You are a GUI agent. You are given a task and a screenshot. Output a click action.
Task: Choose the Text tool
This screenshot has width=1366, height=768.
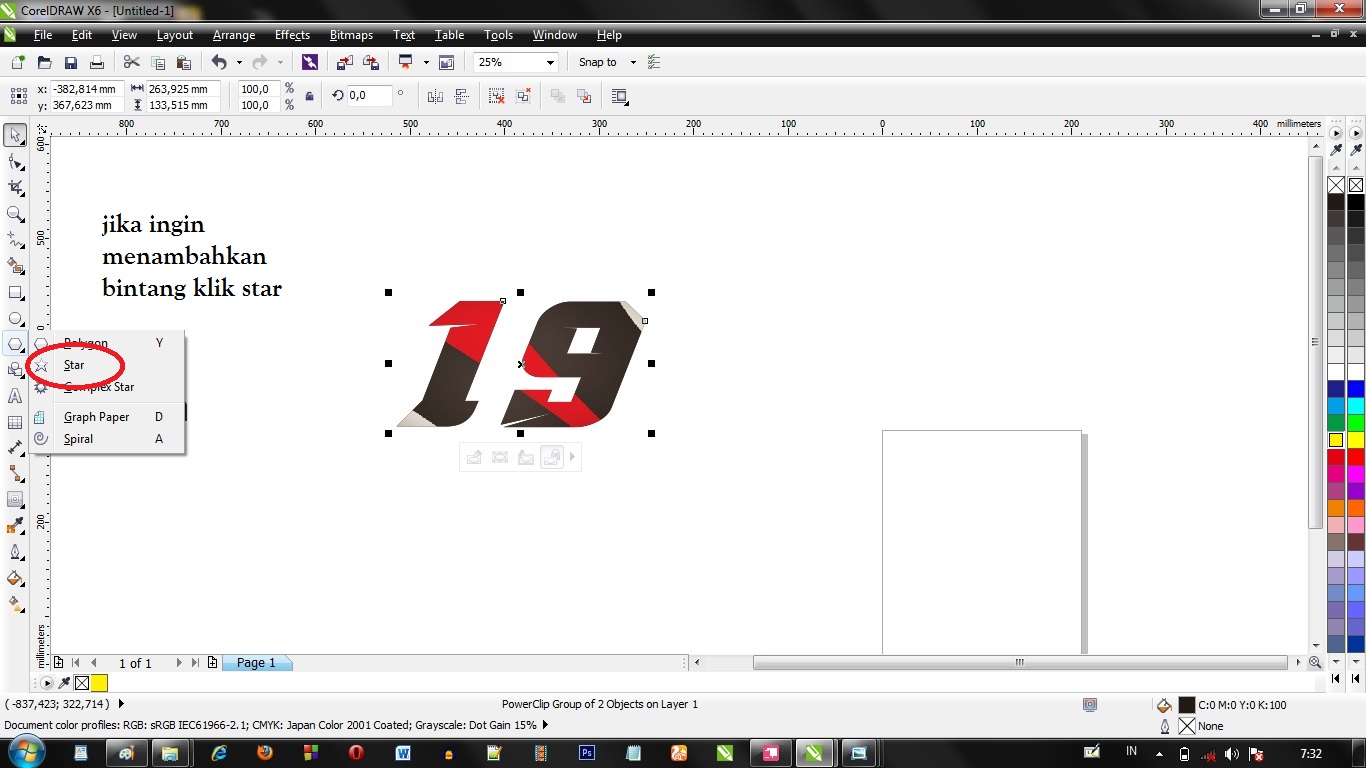(x=15, y=397)
